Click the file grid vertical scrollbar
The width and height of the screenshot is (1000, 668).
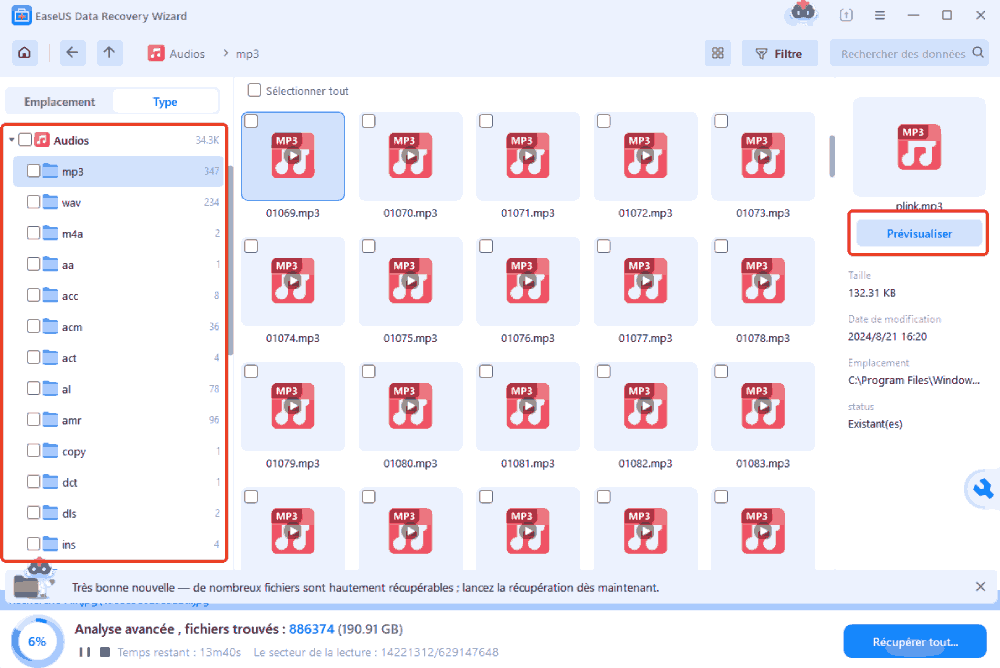(832, 156)
